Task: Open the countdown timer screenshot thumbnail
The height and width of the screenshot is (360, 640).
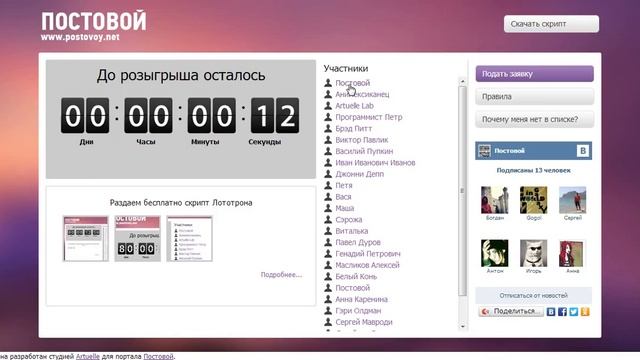Action: coord(138,239)
